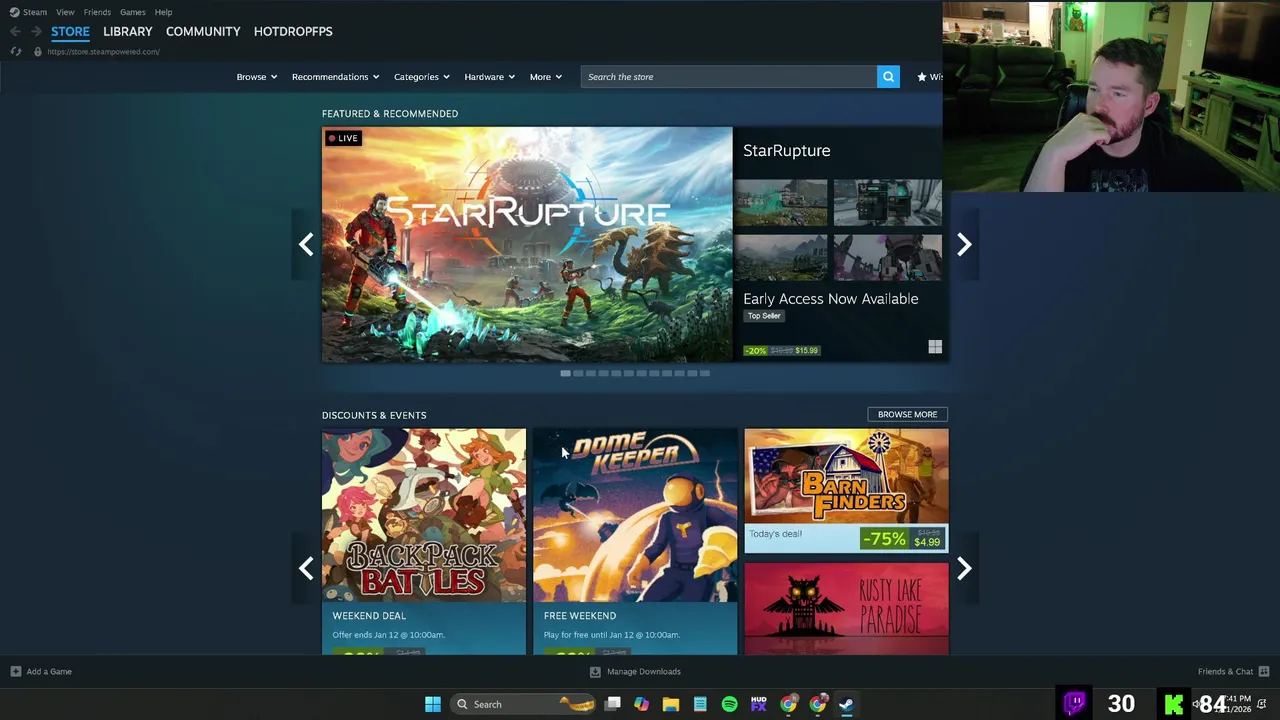Viewport: 1280px width, 720px height.
Task: Open the View menu
Action: click(x=65, y=12)
